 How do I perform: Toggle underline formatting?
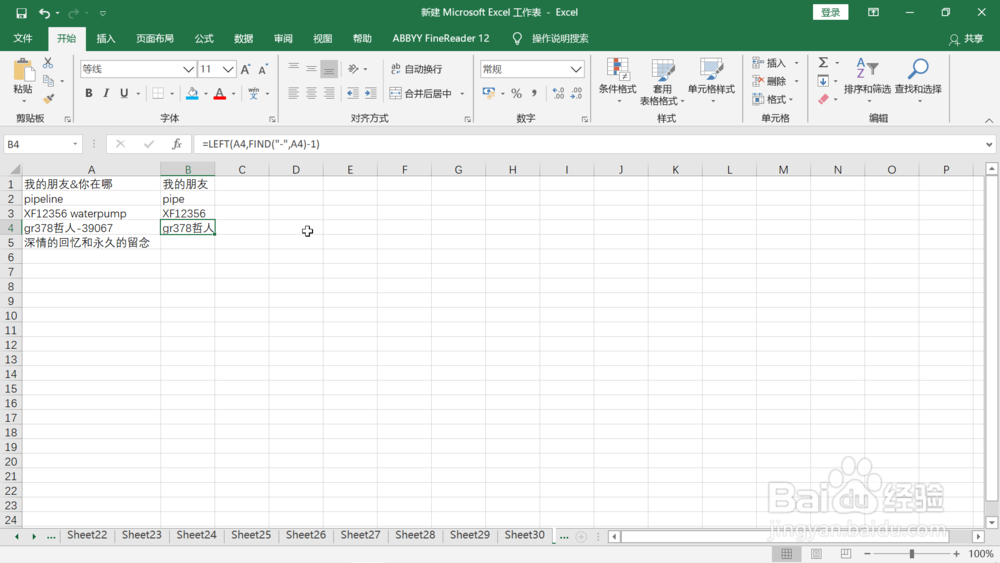124,94
